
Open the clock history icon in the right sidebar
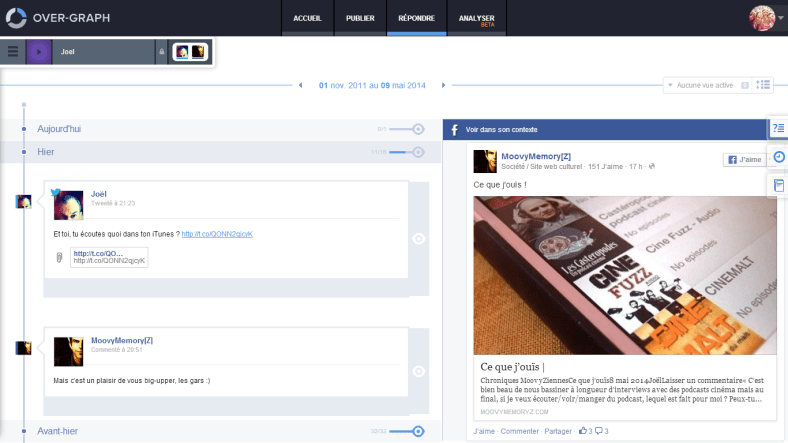click(x=778, y=157)
